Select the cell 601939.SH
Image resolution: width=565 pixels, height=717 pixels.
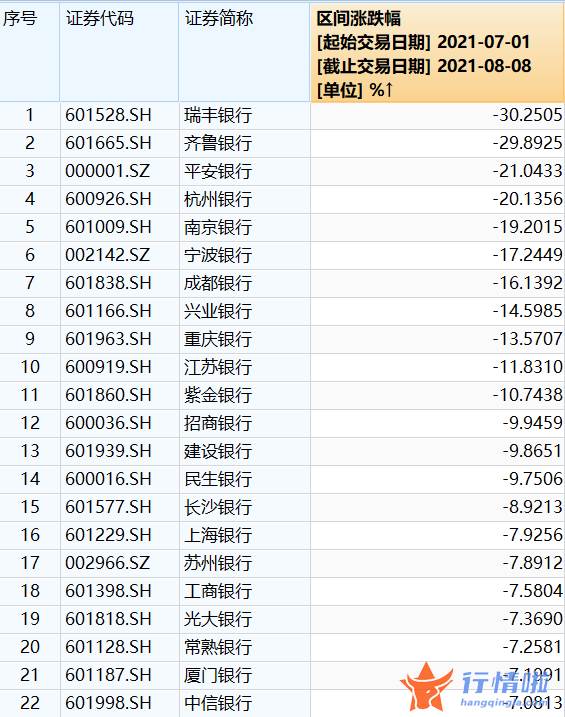[x=119, y=451]
